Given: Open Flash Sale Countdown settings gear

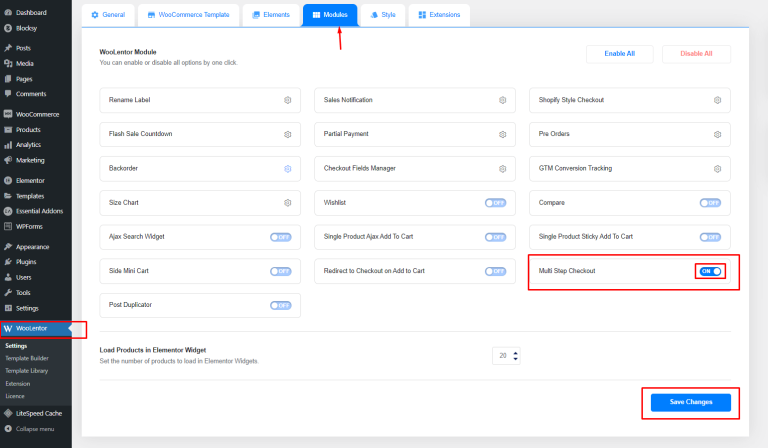Looking at the screenshot, I should 288,134.
